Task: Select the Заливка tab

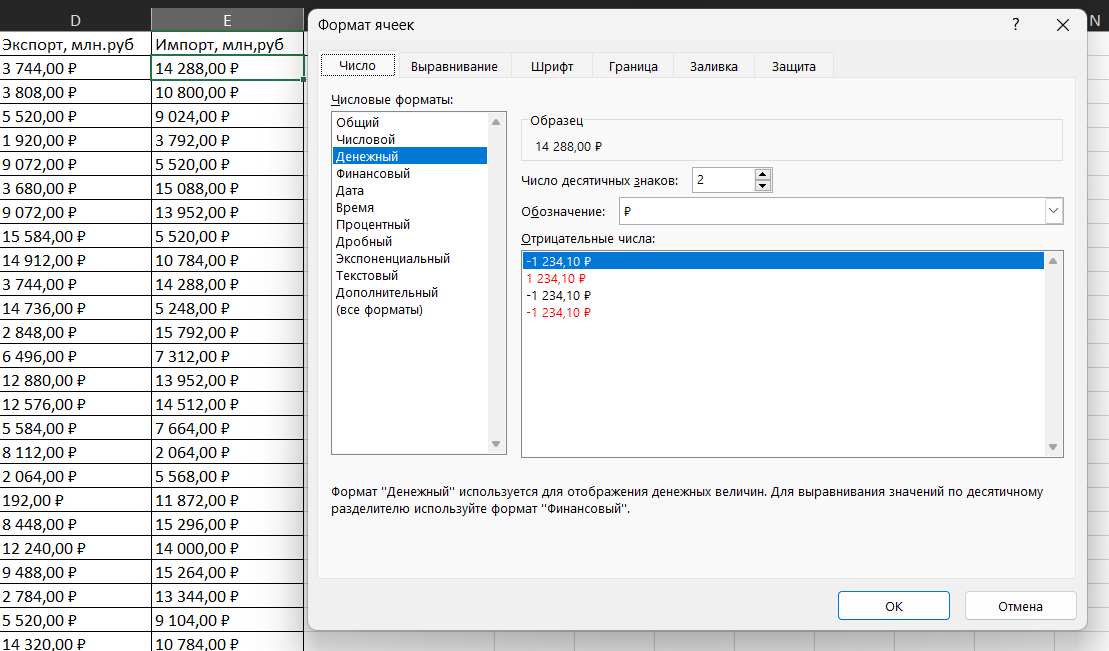Action: pyautogui.click(x=713, y=66)
